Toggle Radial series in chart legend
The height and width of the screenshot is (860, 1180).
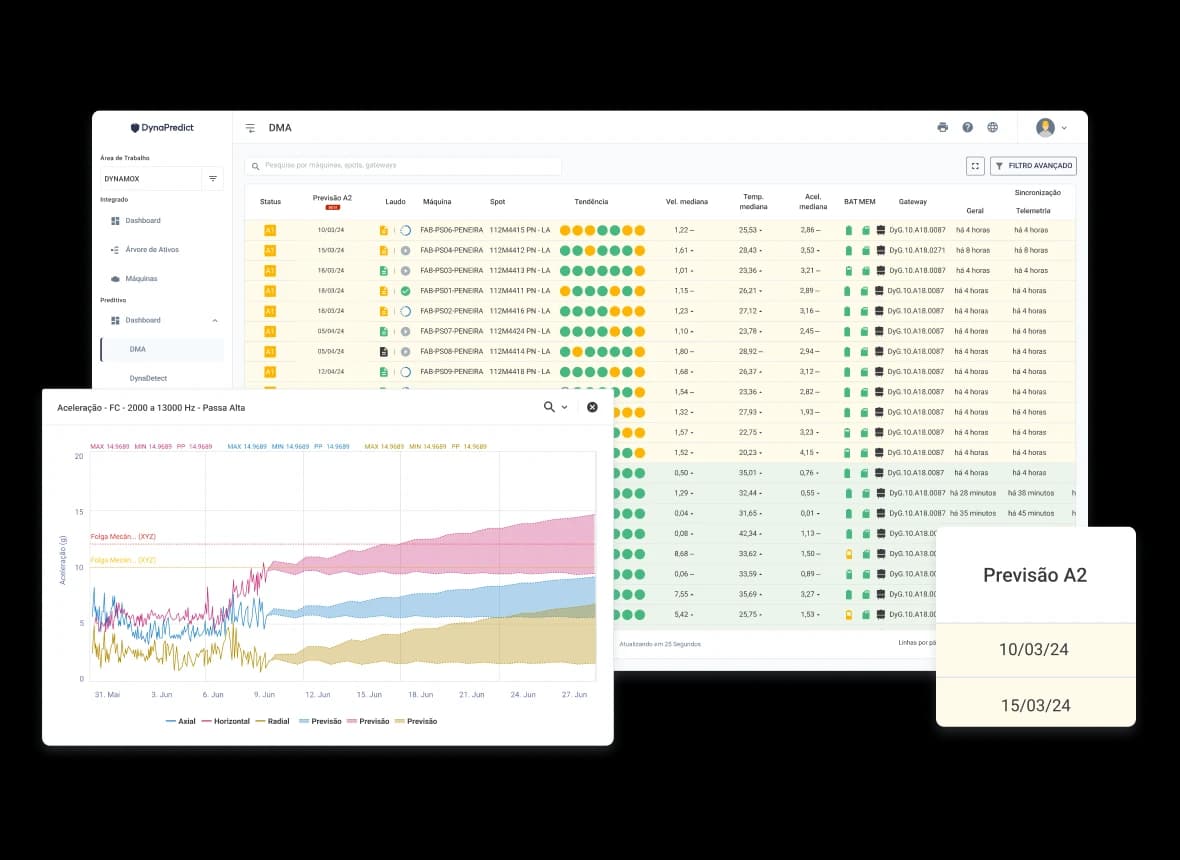point(272,721)
